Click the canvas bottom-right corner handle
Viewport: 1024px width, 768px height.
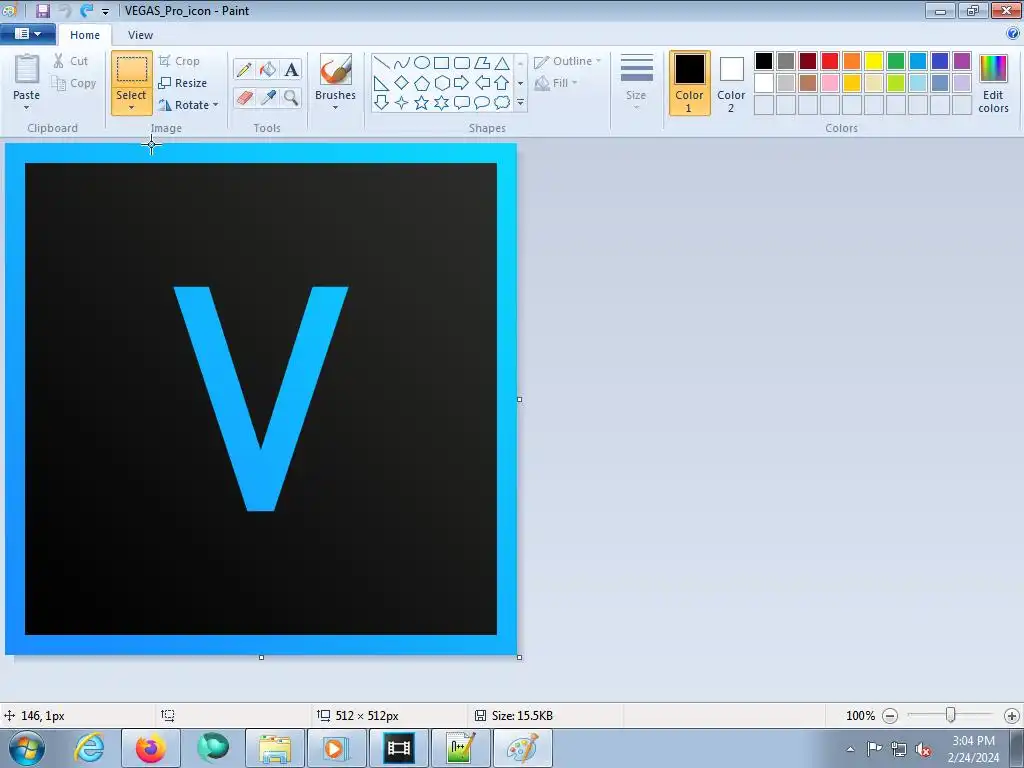pyautogui.click(x=520, y=658)
